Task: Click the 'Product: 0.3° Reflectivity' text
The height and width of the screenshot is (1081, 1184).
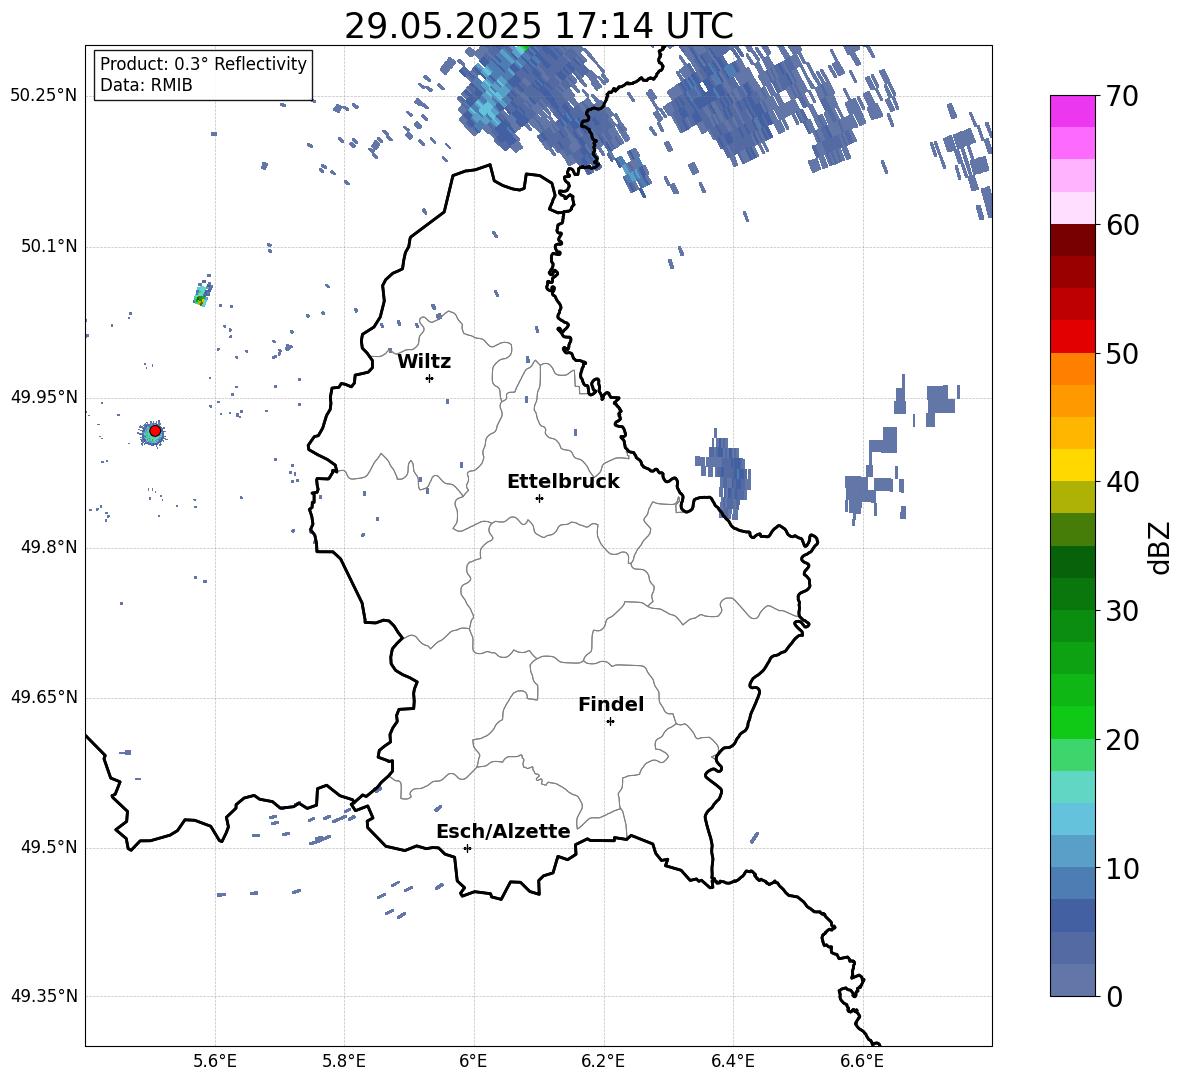Action: point(203,64)
